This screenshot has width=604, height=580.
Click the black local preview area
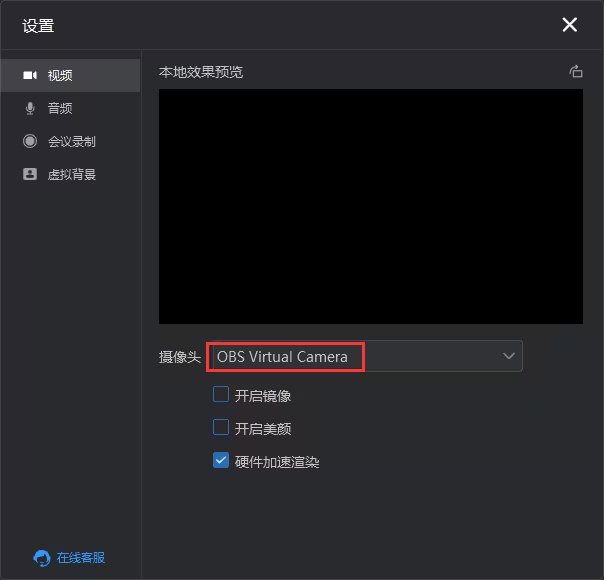(370, 206)
